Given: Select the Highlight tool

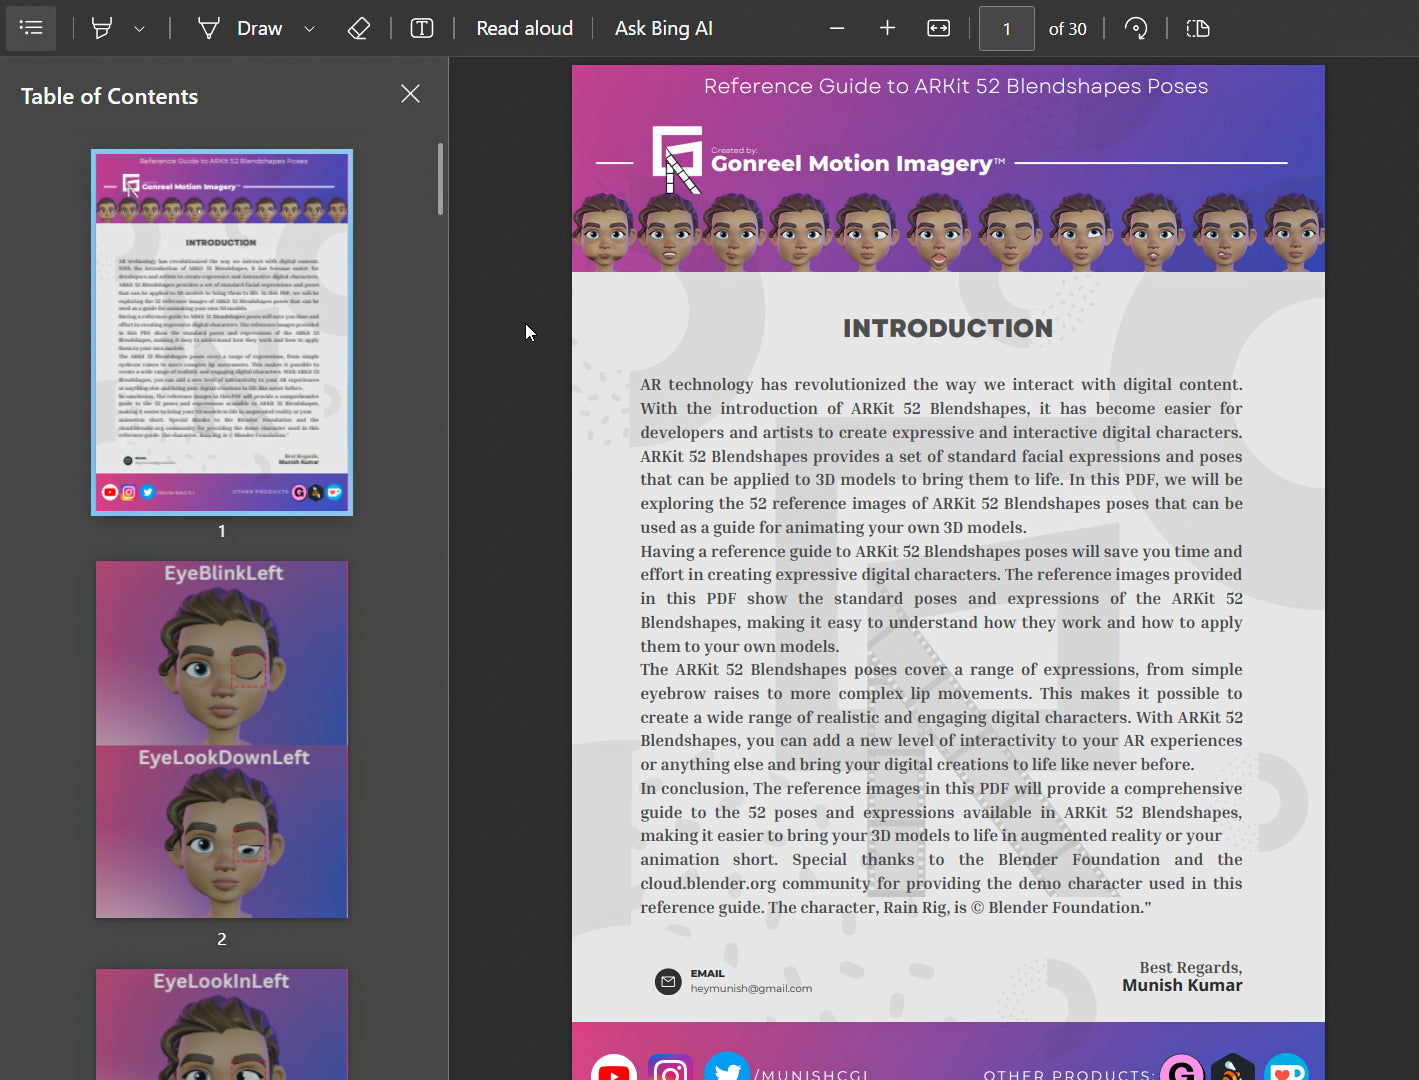Looking at the screenshot, I should pyautogui.click(x=102, y=28).
